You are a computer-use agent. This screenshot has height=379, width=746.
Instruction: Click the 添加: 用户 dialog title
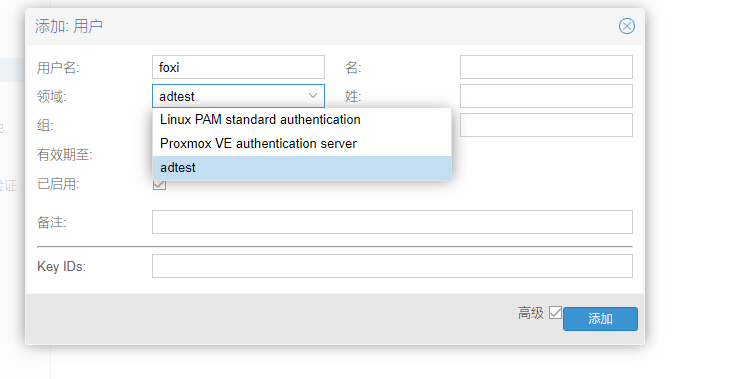tap(69, 26)
